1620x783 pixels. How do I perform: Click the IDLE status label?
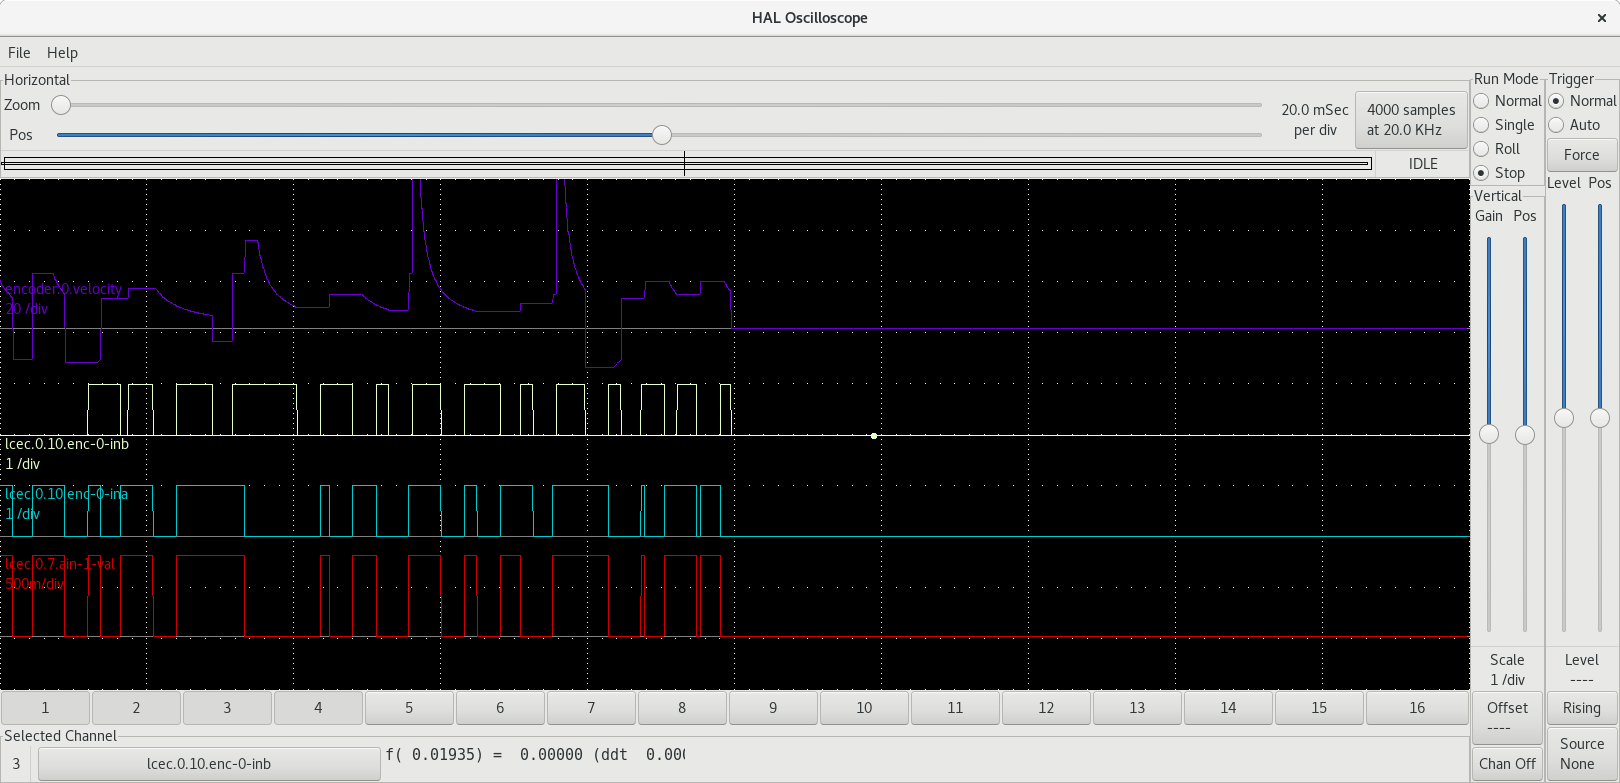[1423, 164]
